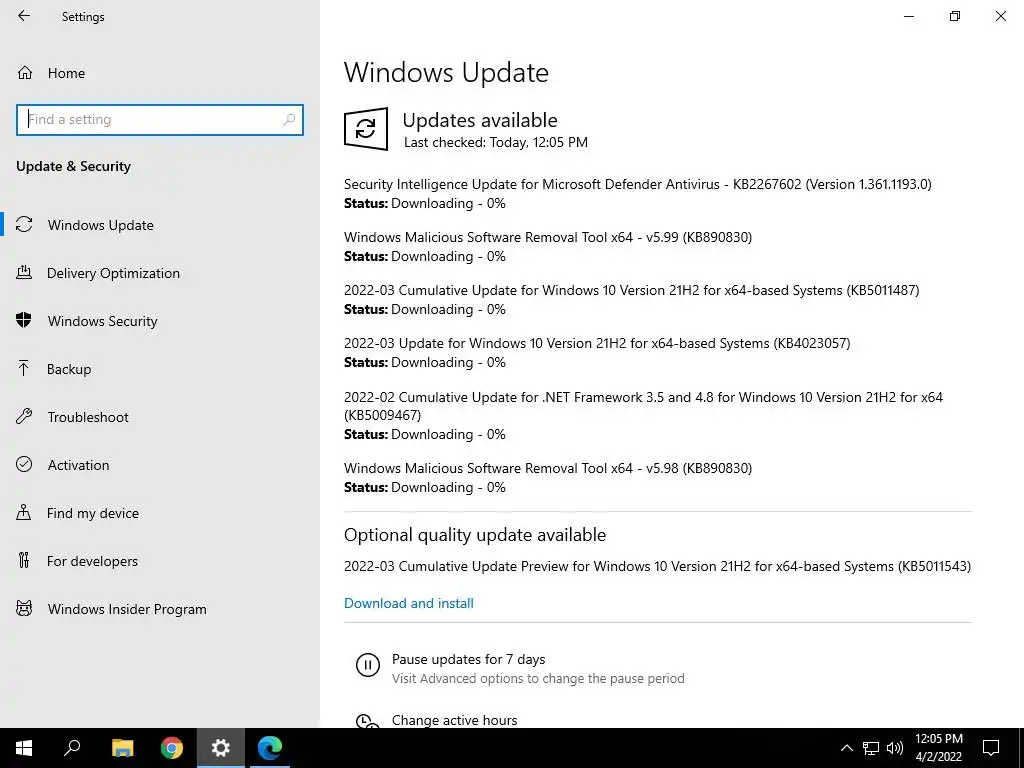Launch Microsoft Edge from the taskbar

[x=270, y=748]
